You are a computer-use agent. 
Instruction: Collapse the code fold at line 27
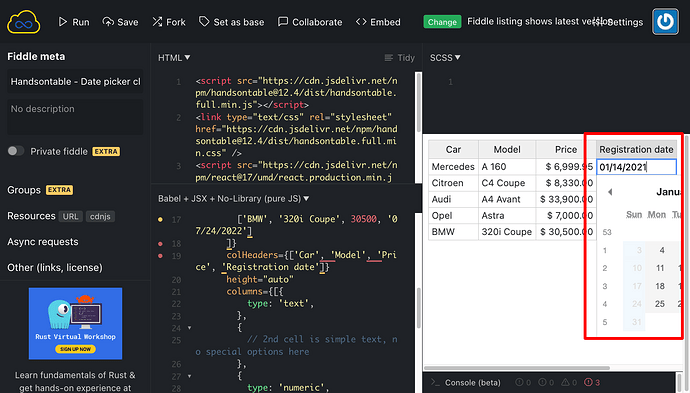click(190, 376)
